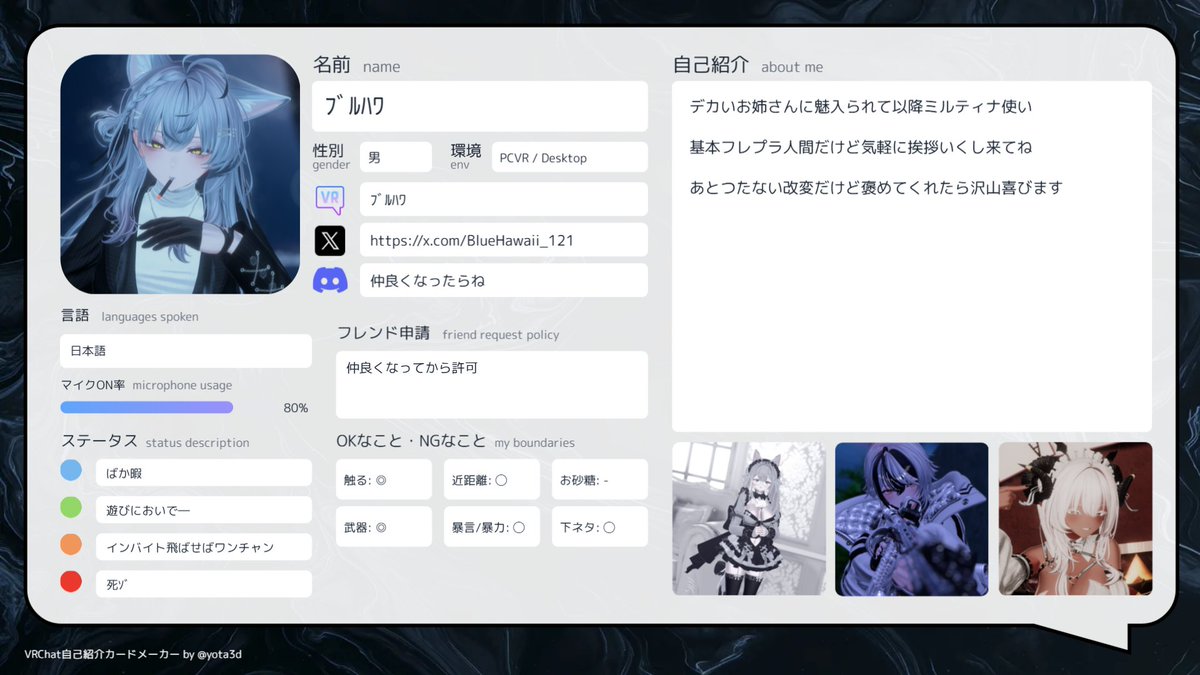Click the Discord field 仲良くなったらね
This screenshot has height=675, width=1200.
pos(504,280)
